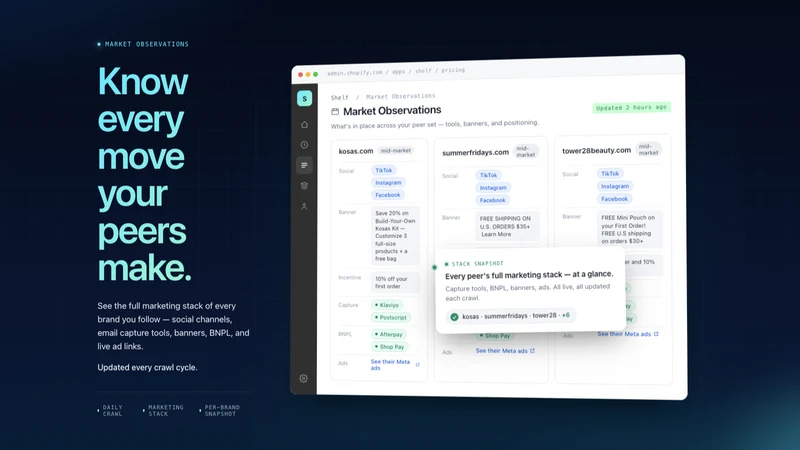Click the Shop Pay tag on summerfridays.com card
The height and width of the screenshot is (450, 800).
point(495,336)
